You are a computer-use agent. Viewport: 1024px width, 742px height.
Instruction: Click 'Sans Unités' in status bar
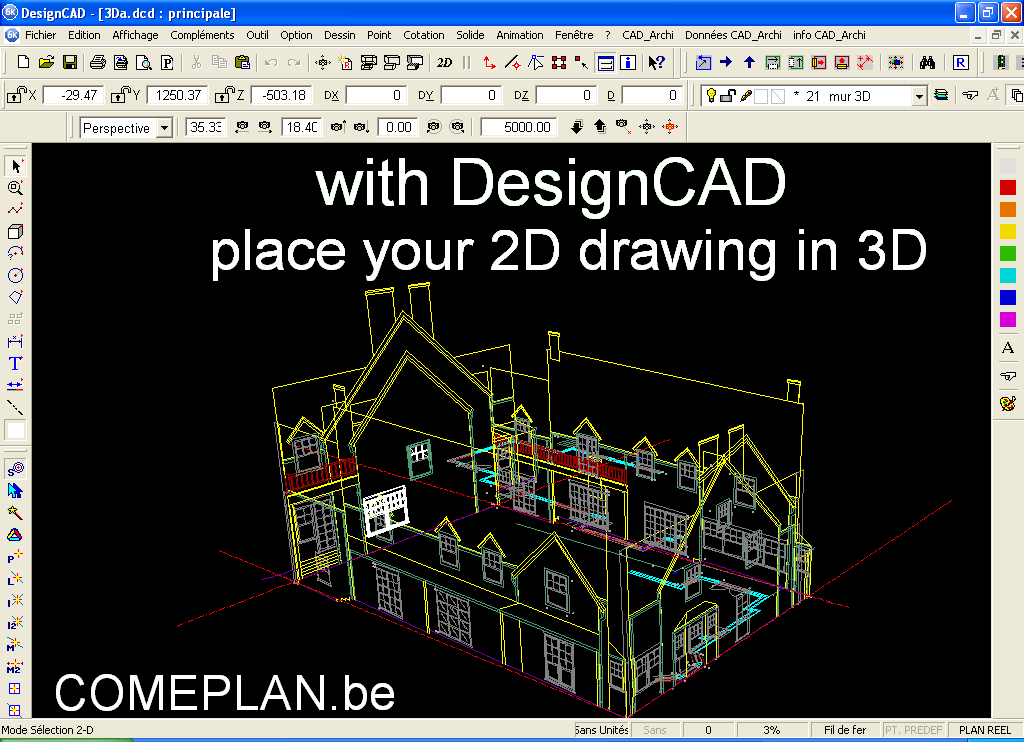click(x=601, y=730)
